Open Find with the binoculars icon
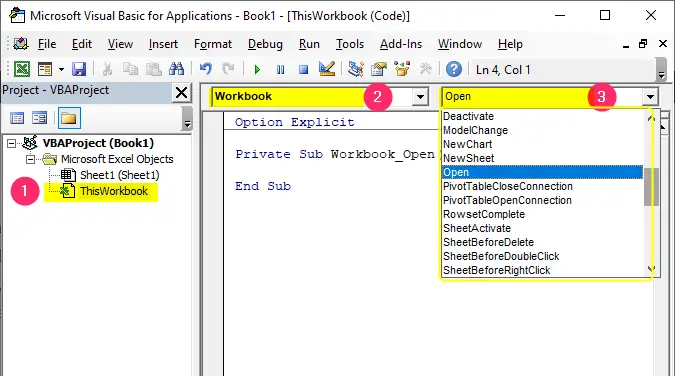Screen dimensions: 675x376 click(x=176, y=69)
